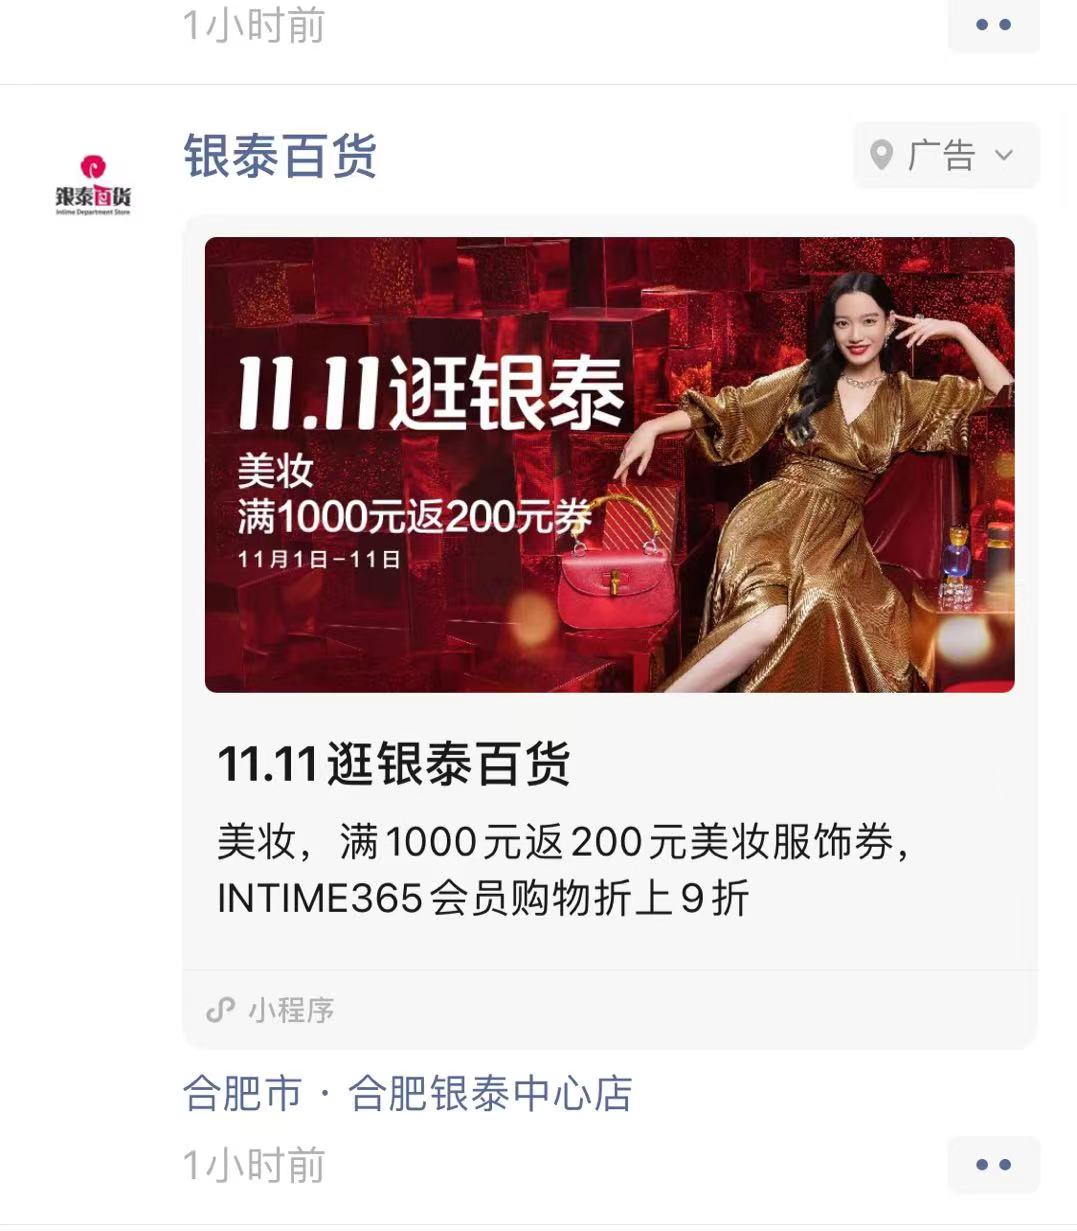Tap the two-dot more button of the previous post
Image resolution: width=1077 pixels, height=1231 pixels.
993,24
